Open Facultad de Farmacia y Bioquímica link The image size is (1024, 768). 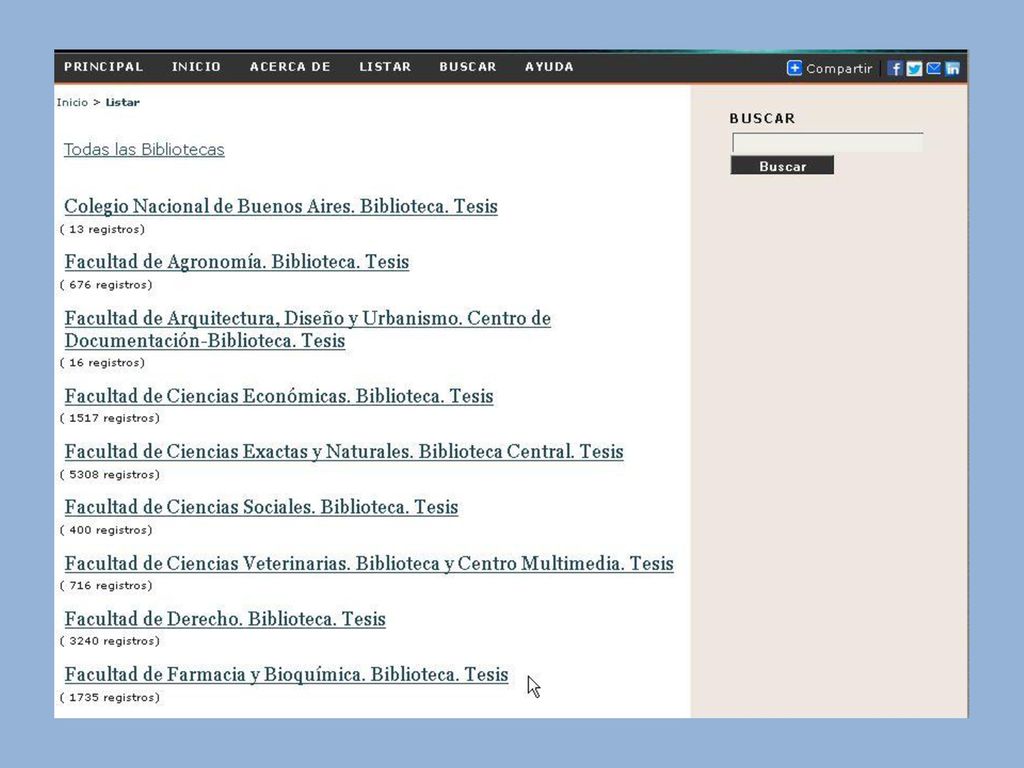coord(286,675)
